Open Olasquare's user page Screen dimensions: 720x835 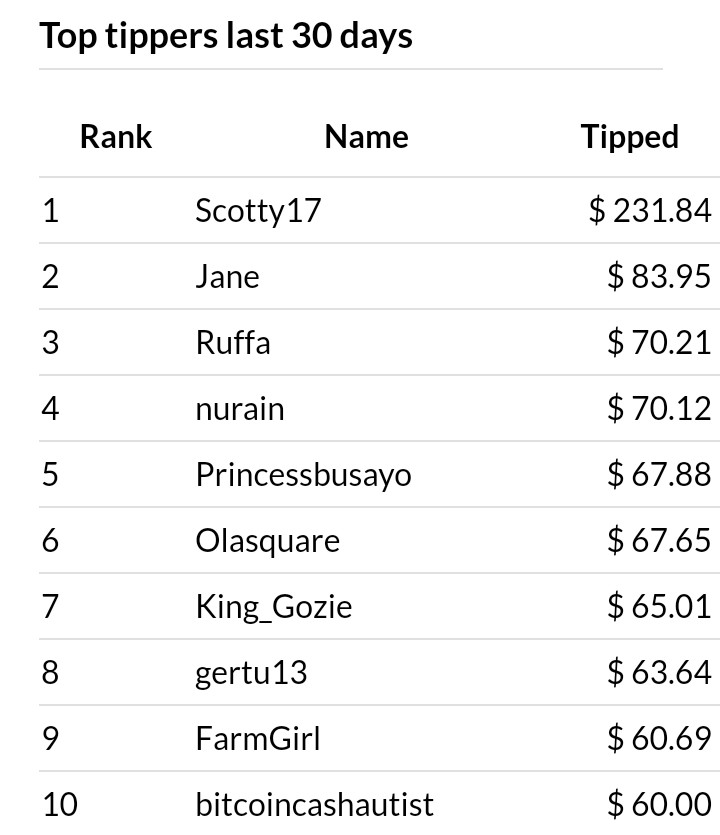click(x=267, y=541)
